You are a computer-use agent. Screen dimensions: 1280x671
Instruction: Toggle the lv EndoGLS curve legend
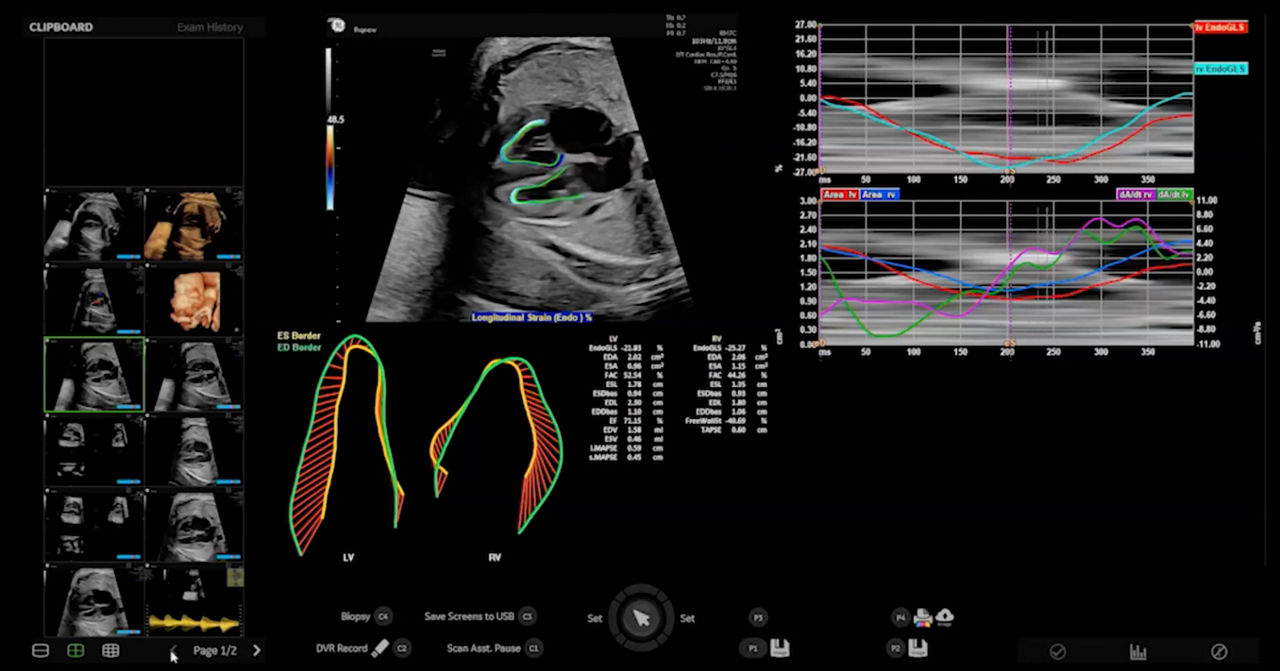point(1220,28)
